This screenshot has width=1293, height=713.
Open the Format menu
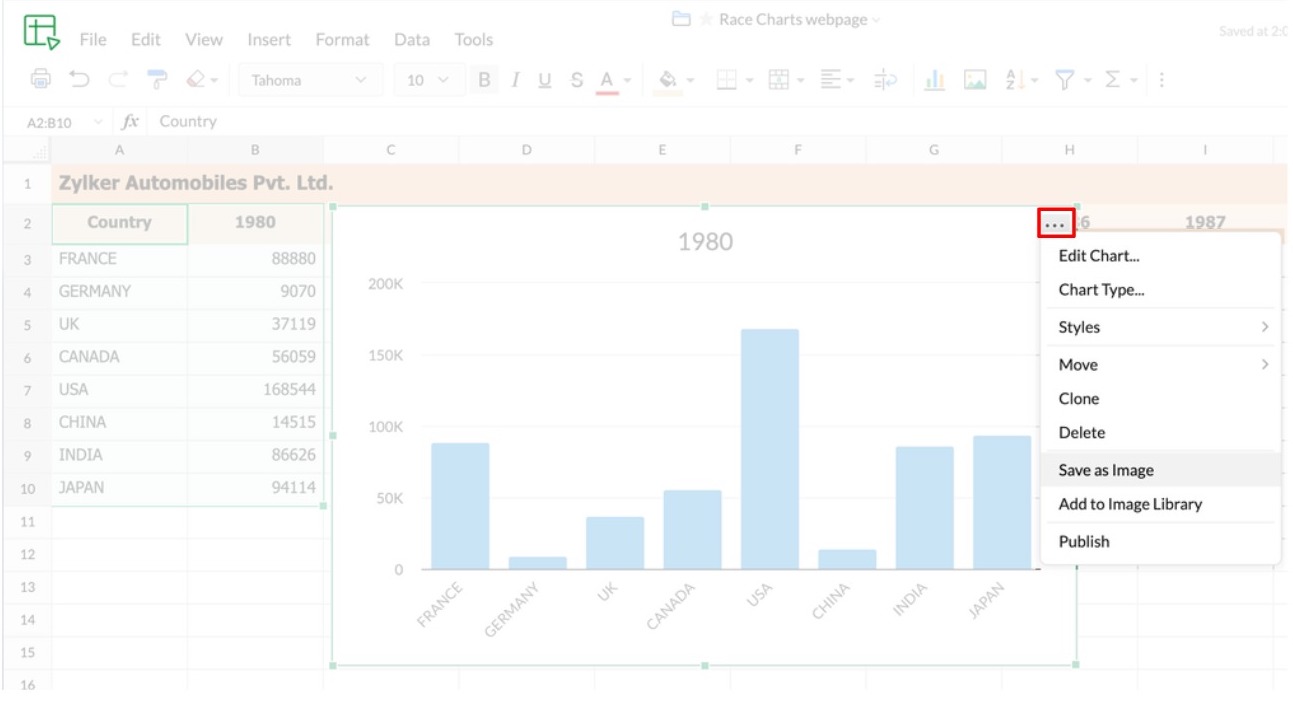point(342,40)
